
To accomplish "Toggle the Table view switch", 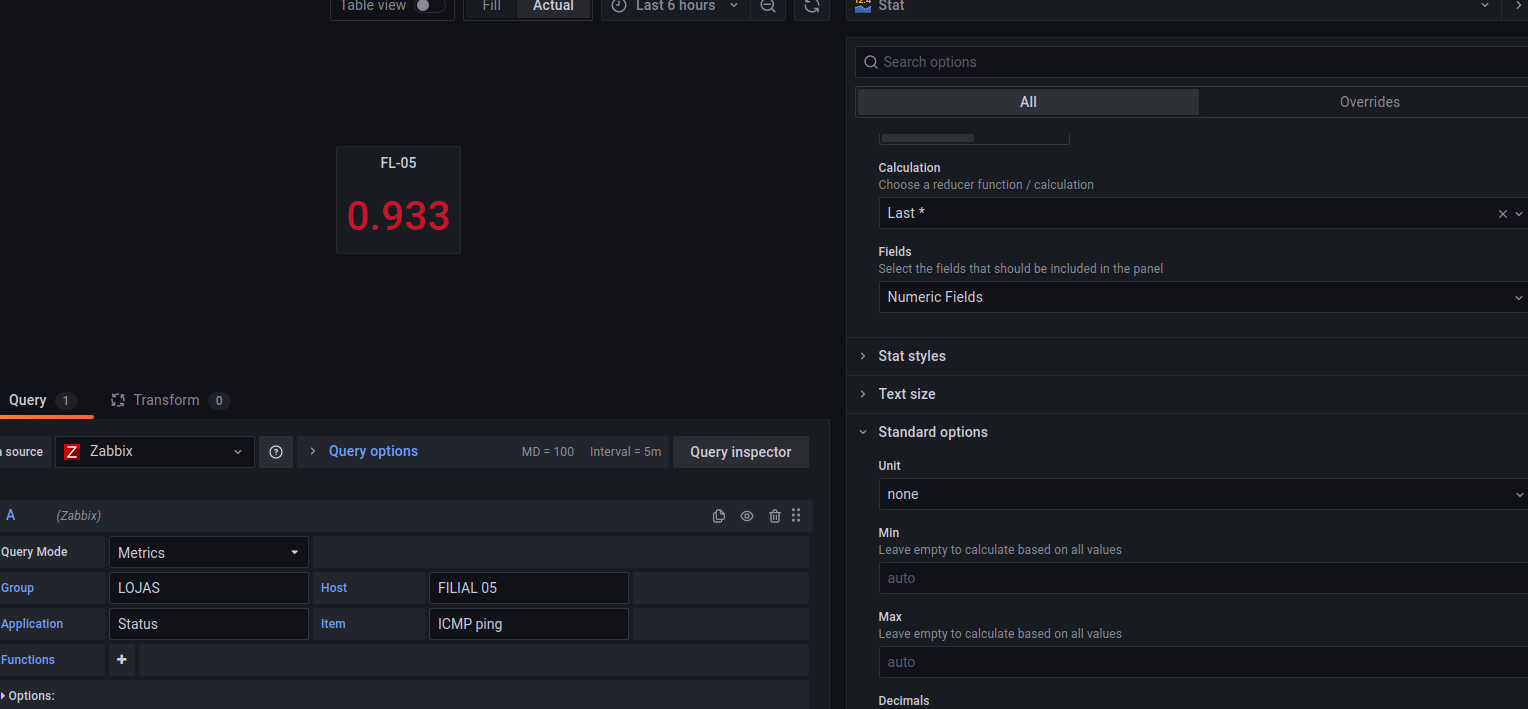I will [429, 6].
